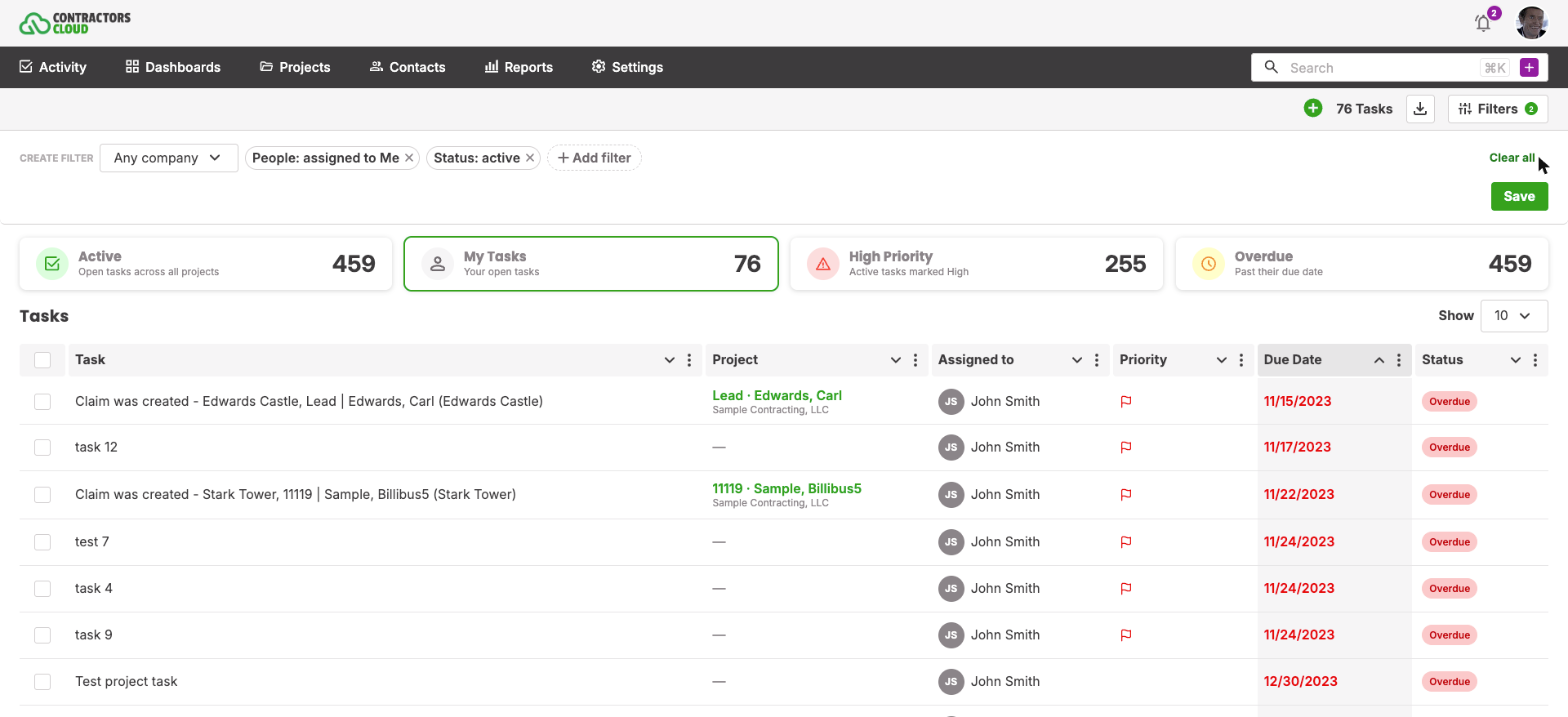The image size is (1568, 717).
Task: Click priority flag for task 12
Action: tap(1125, 448)
